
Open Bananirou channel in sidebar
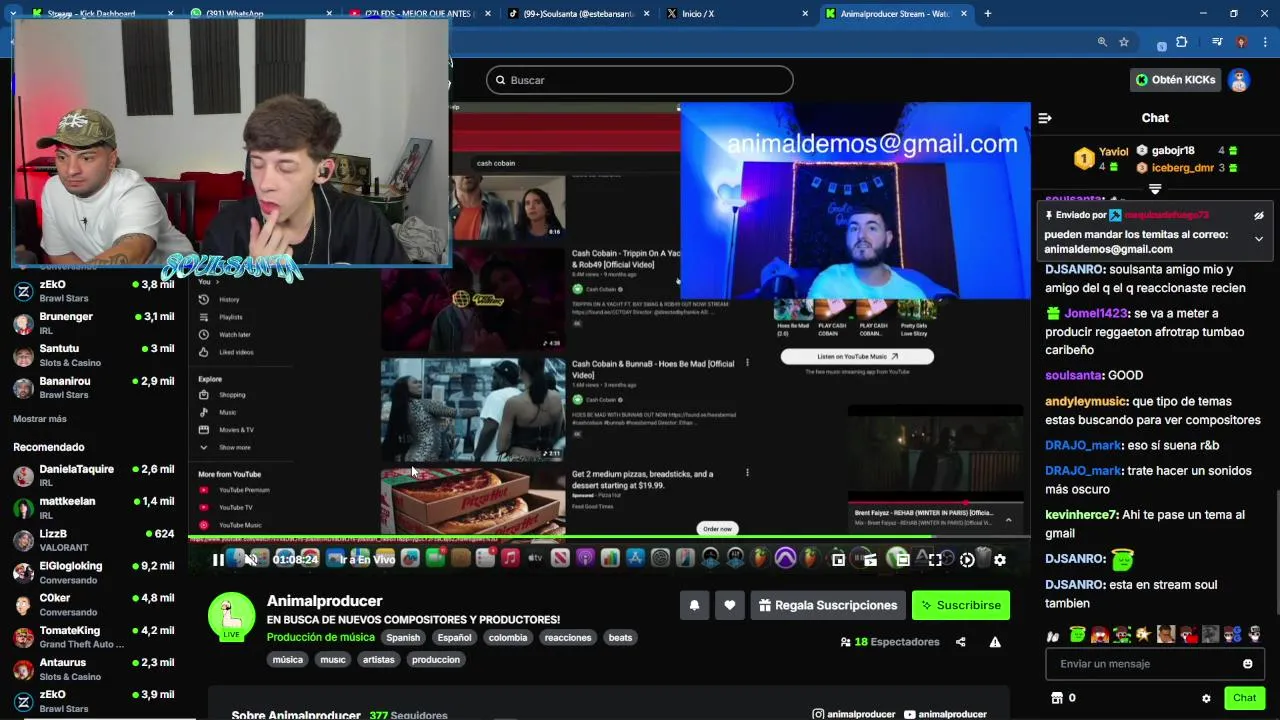tap(95, 388)
